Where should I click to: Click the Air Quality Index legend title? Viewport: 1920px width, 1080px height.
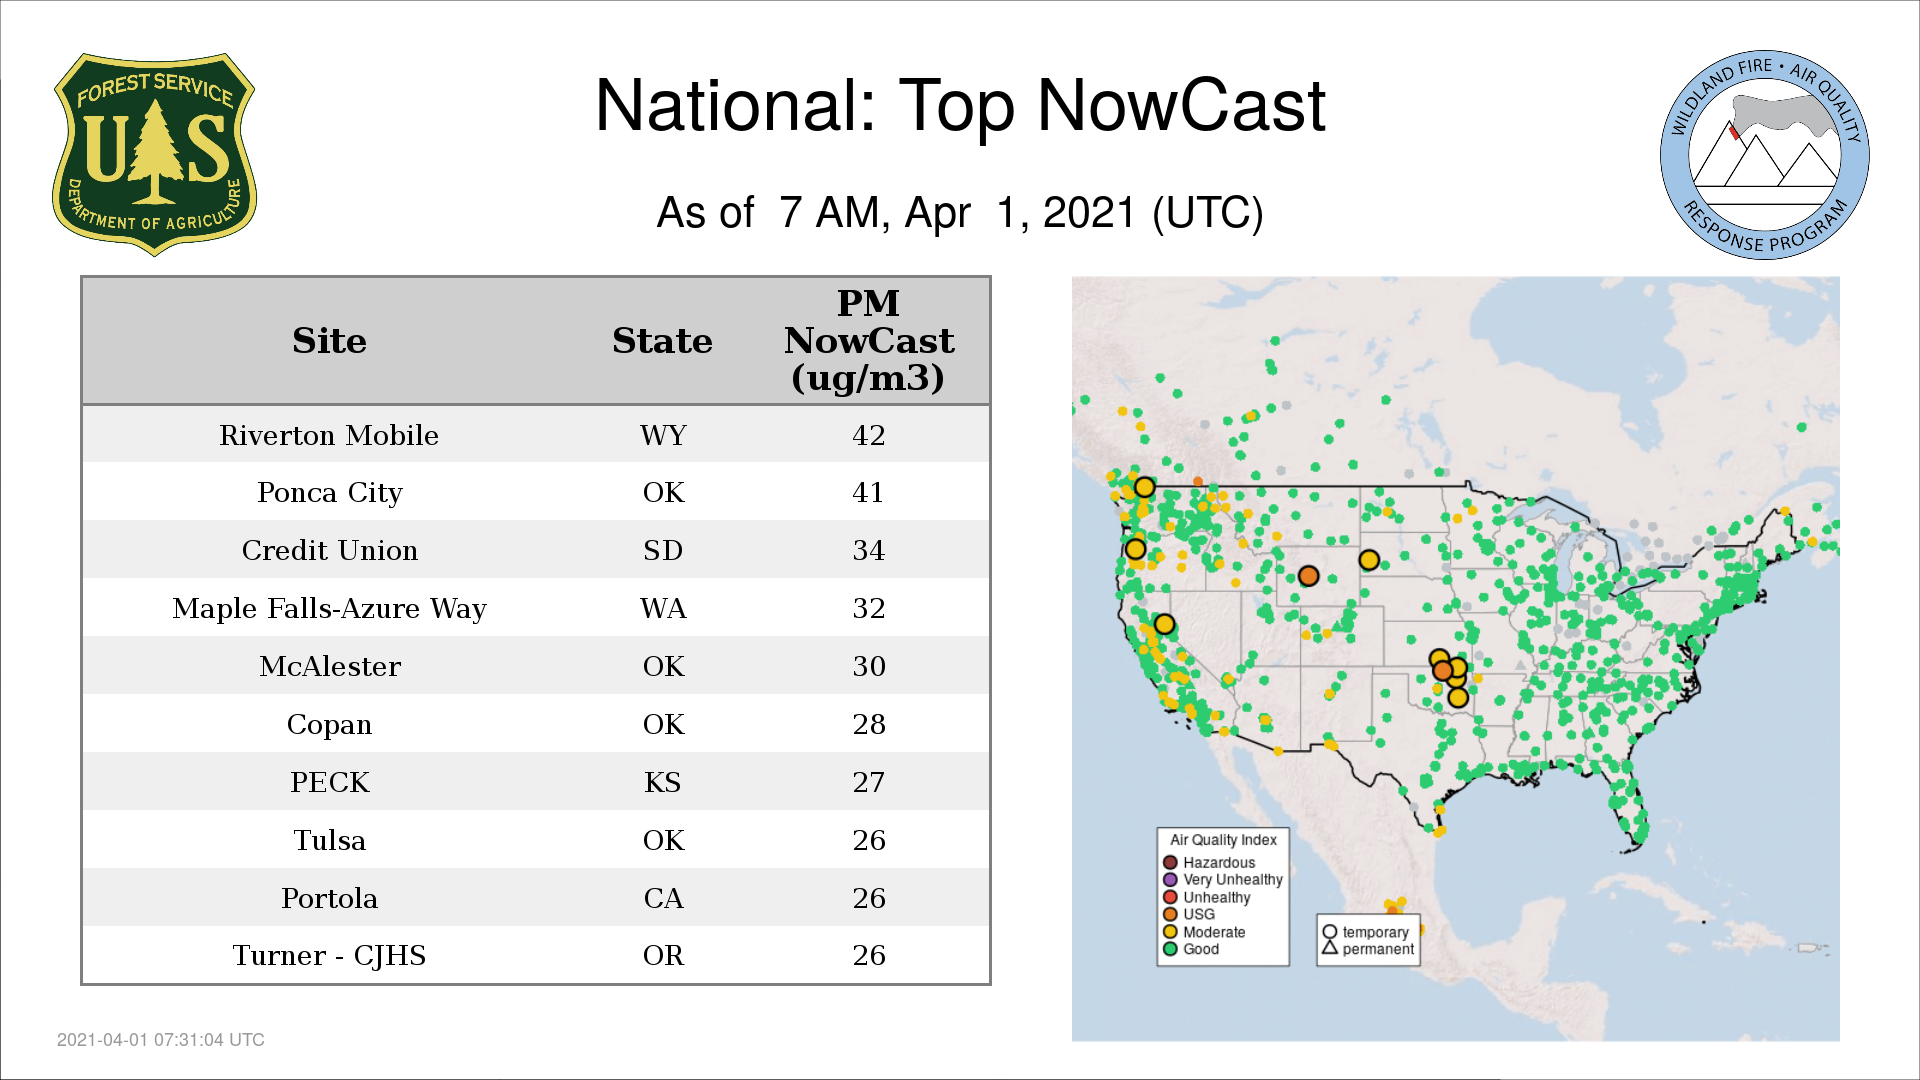1223,840
